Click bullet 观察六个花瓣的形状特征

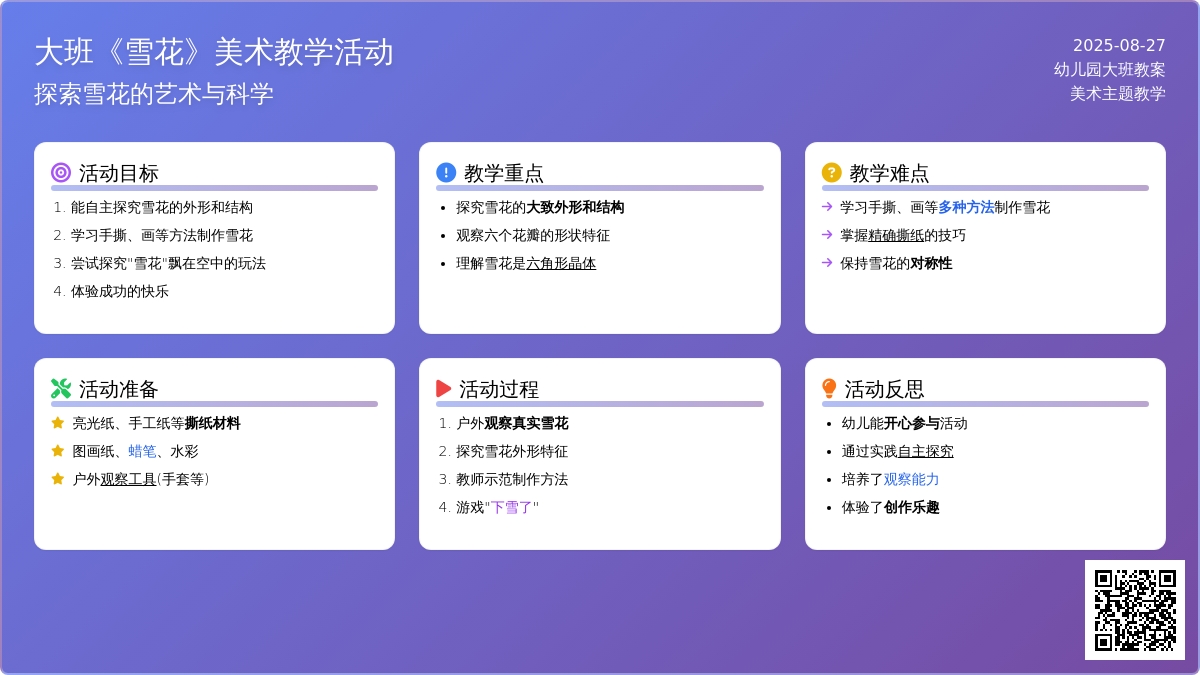click(x=533, y=235)
